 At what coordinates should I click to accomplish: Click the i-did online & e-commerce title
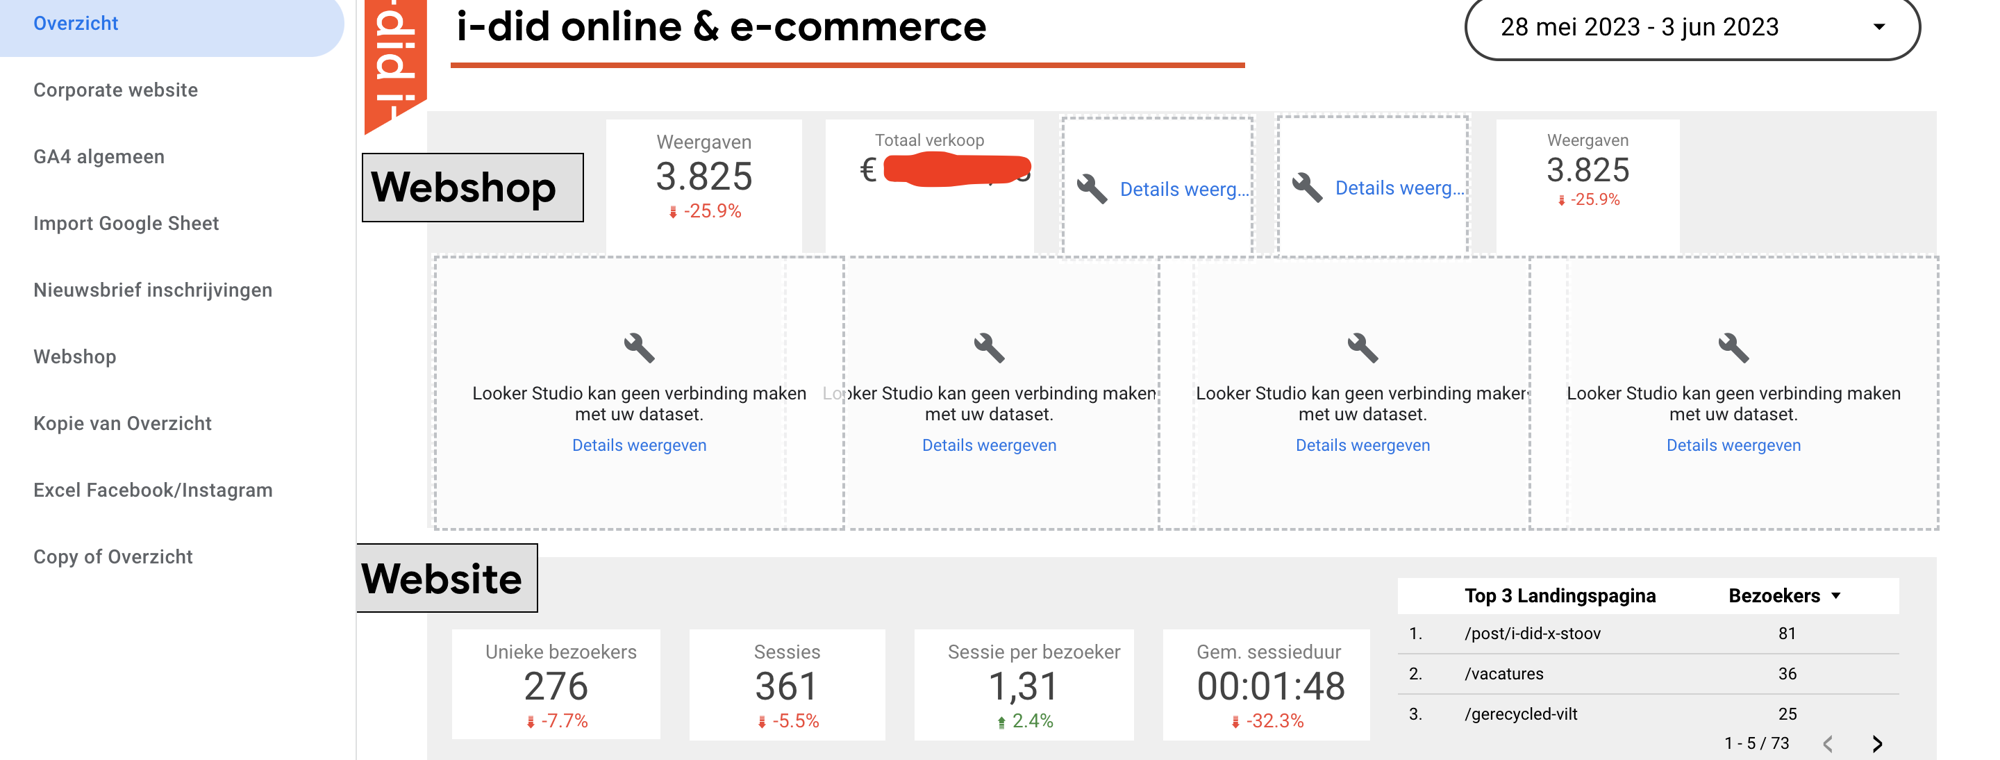pyautogui.click(x=721, y=26)
